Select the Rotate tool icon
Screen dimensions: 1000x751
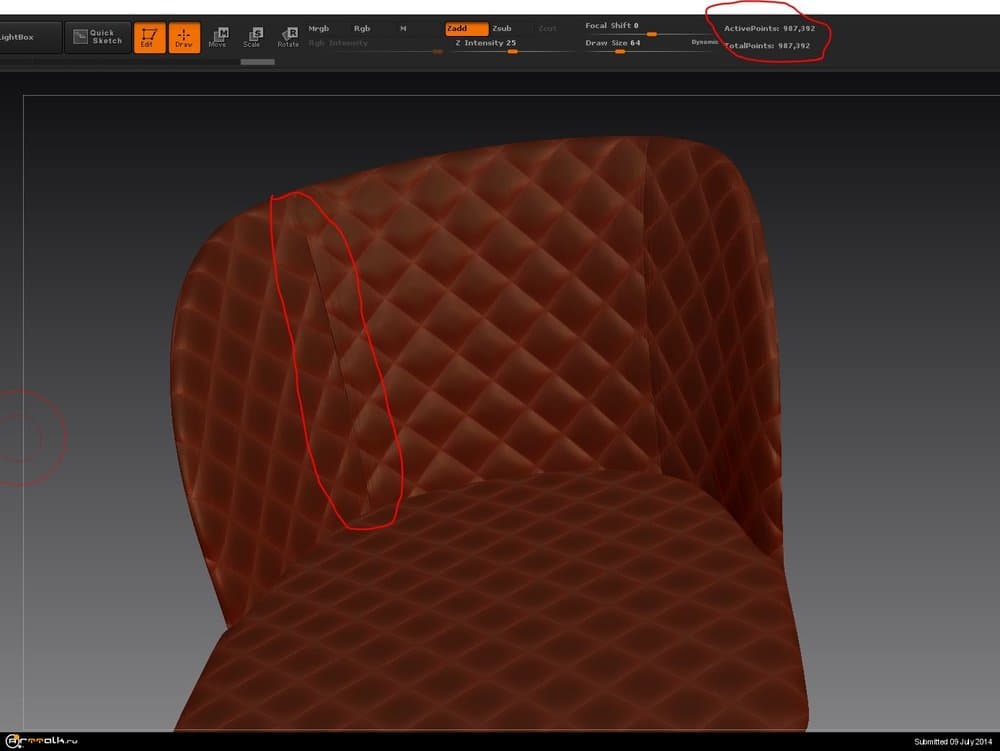(288, 38)
